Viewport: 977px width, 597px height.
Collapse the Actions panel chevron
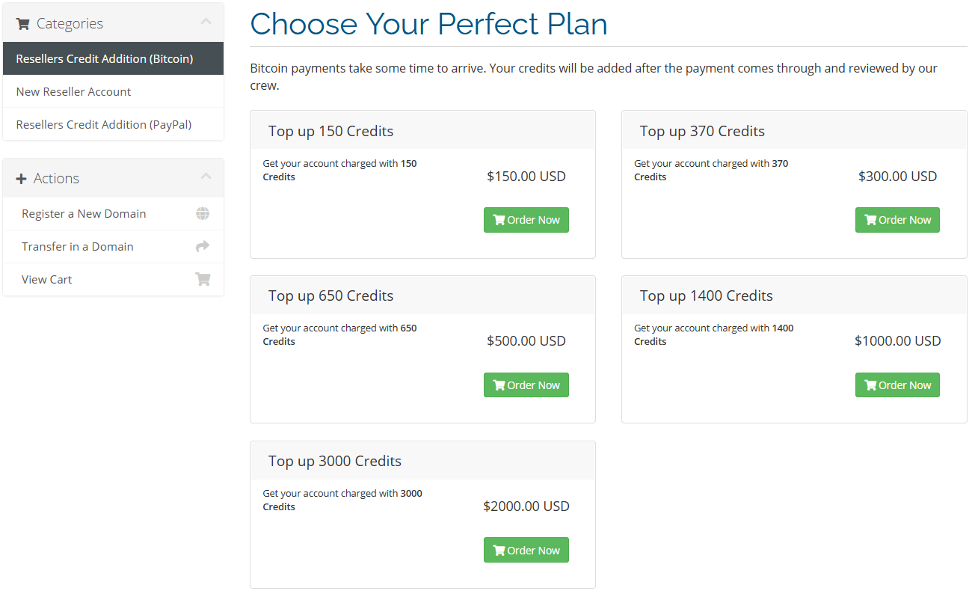206,176
